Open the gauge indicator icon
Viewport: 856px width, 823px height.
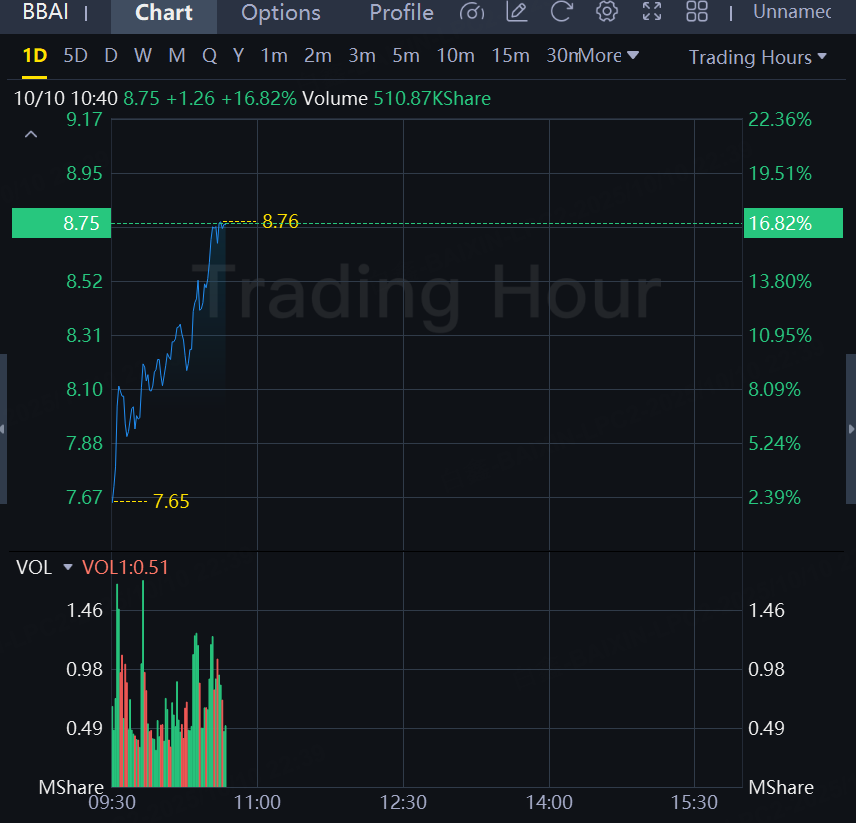(471, 12)
